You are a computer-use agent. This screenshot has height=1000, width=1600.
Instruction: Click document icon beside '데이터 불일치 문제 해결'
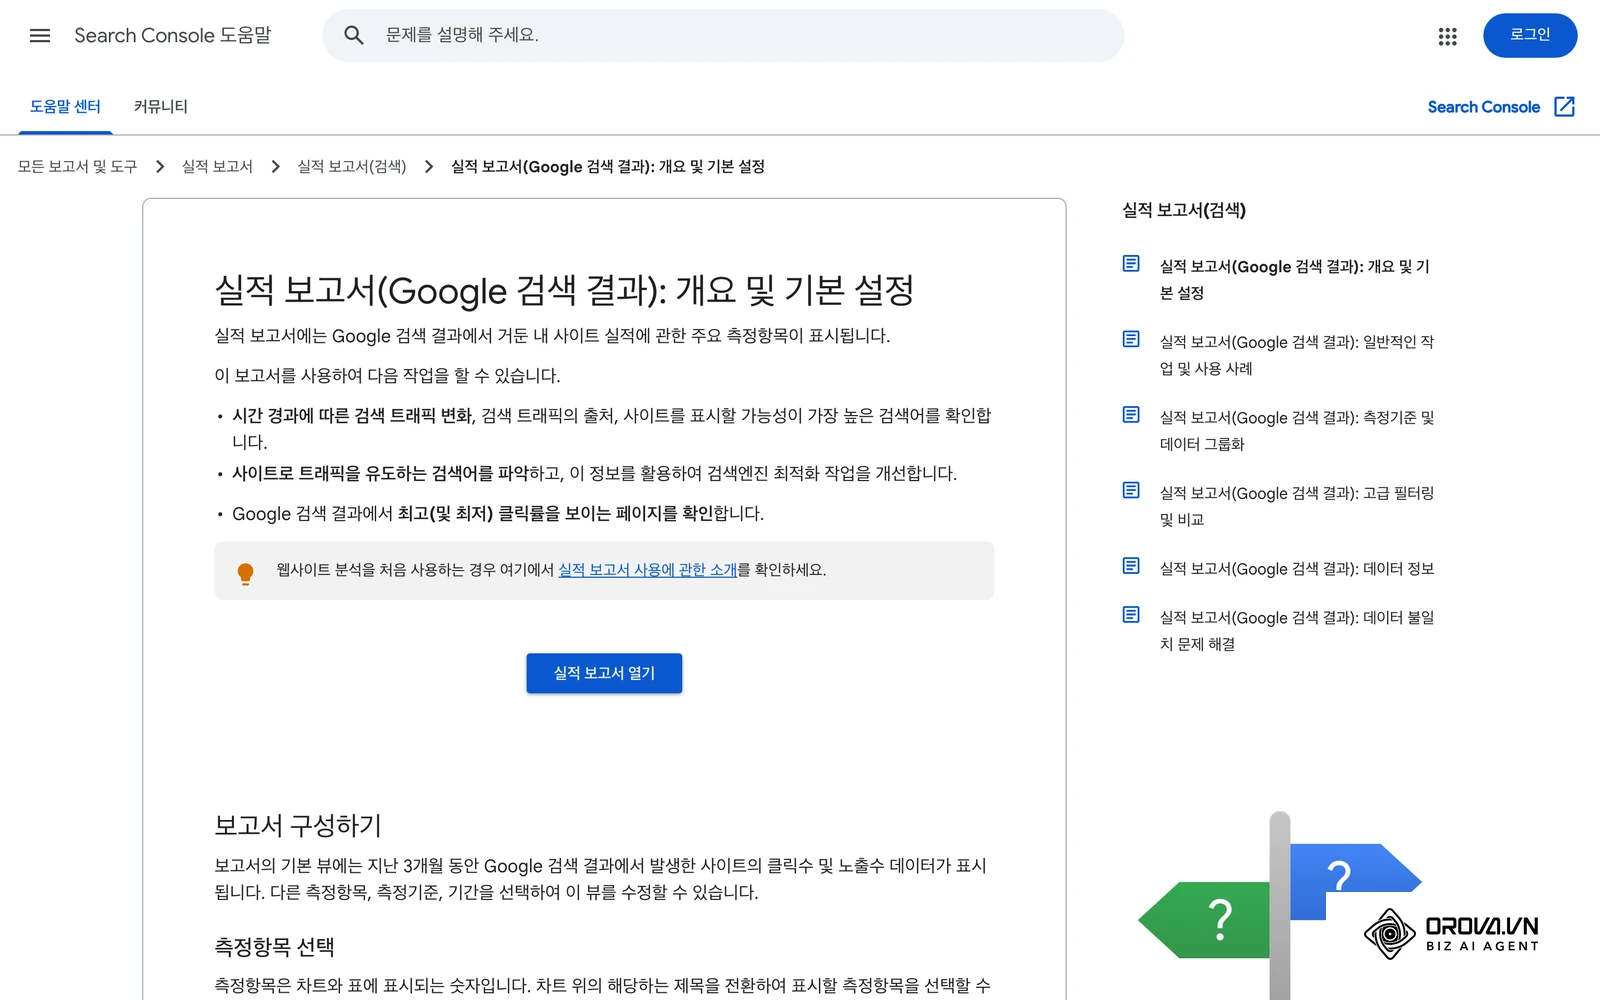click(x=1131, y=615)
